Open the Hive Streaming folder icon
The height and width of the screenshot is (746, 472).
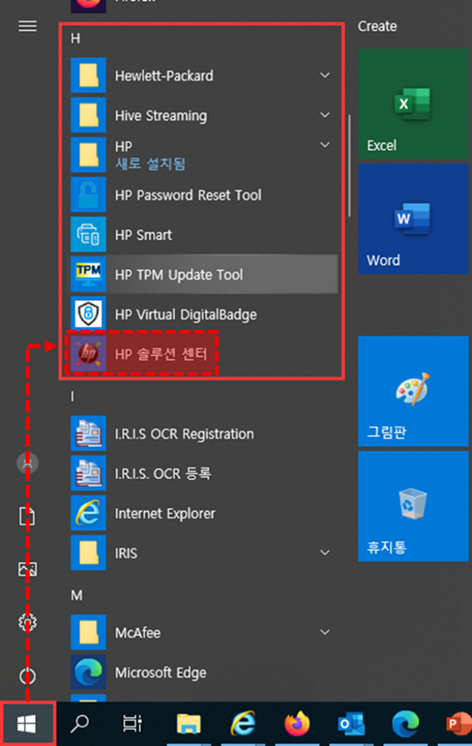coord(88,115)
